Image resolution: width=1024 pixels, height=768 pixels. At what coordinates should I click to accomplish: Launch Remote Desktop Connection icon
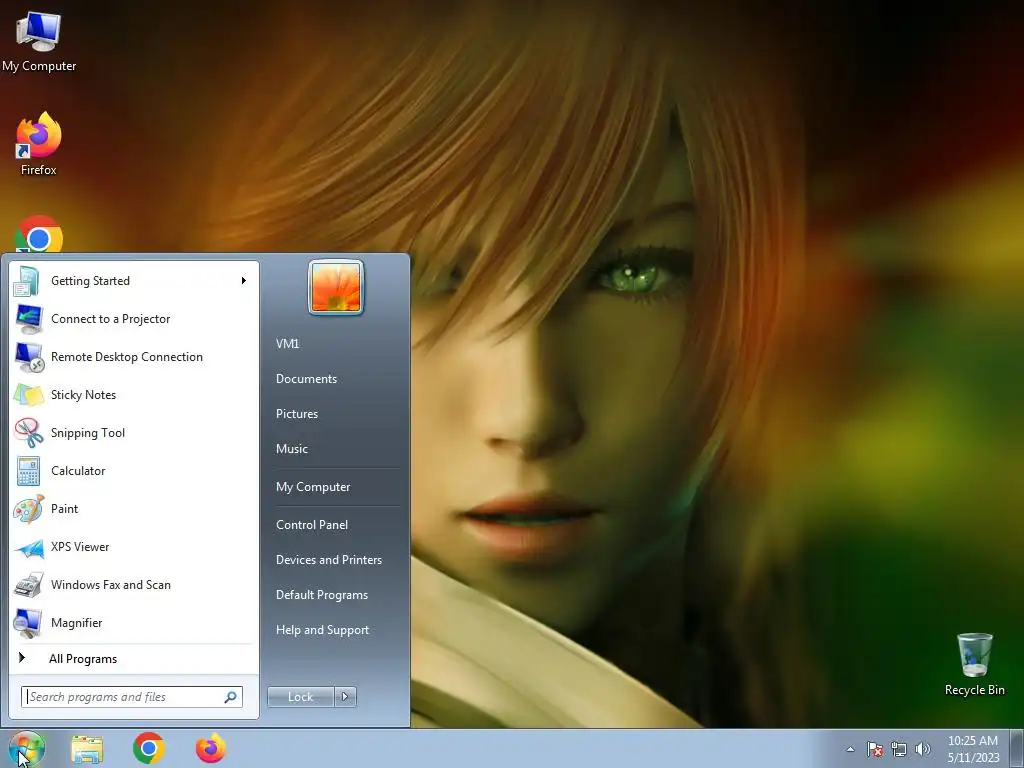[27, 357]
